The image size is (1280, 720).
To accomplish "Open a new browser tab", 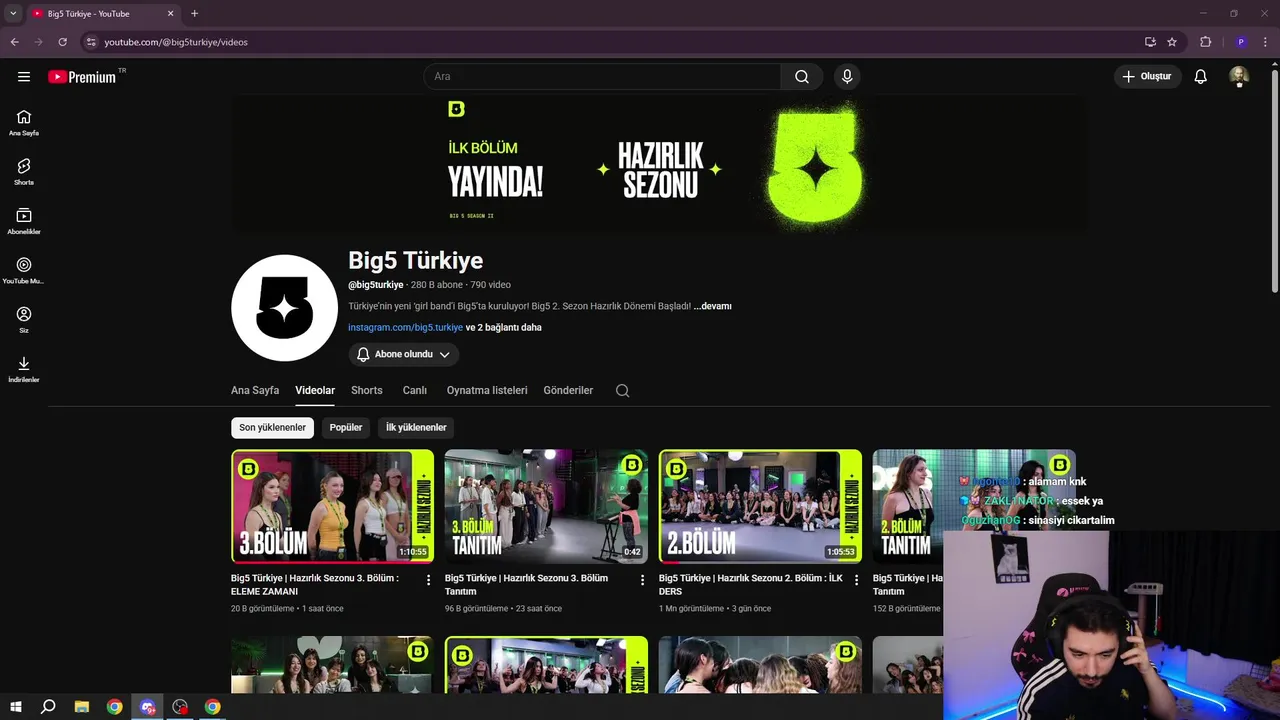I will pos(194,14).
